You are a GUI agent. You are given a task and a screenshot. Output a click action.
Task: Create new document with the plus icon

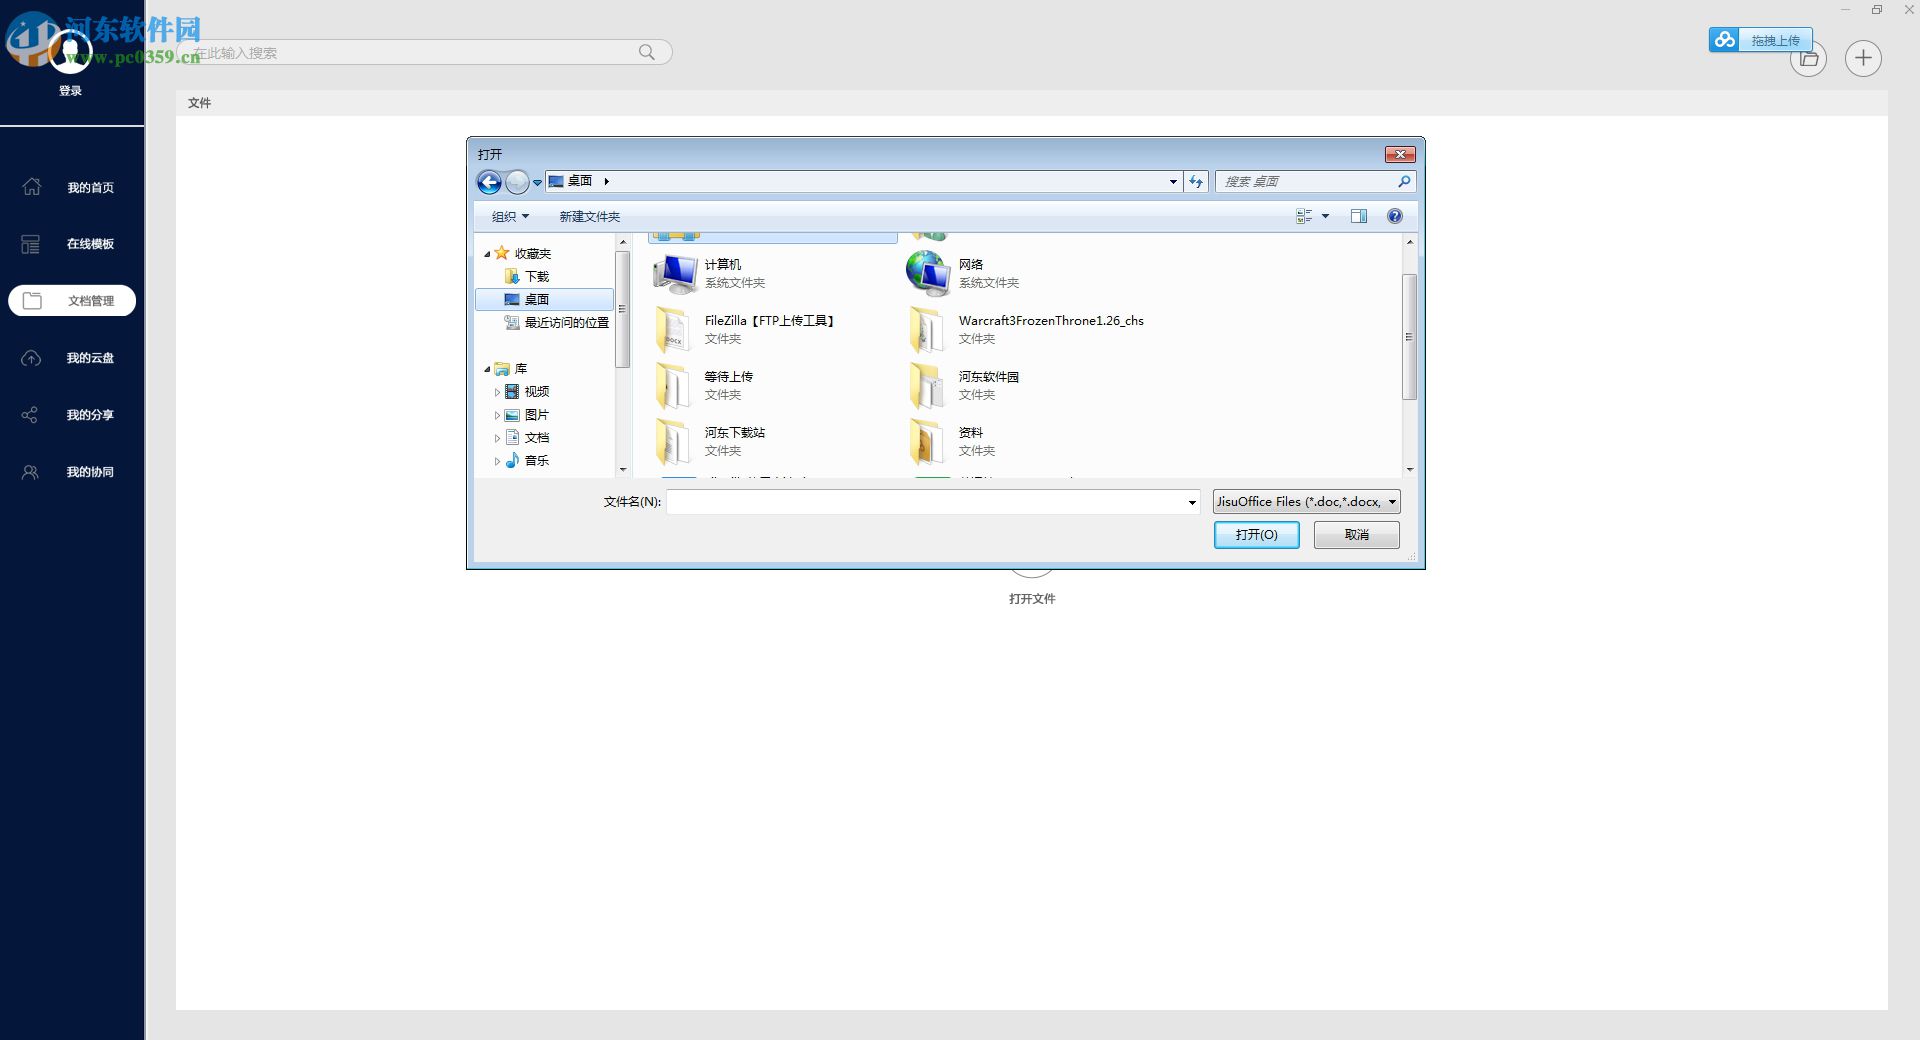pyautogui.click(x=1863, y=58)
